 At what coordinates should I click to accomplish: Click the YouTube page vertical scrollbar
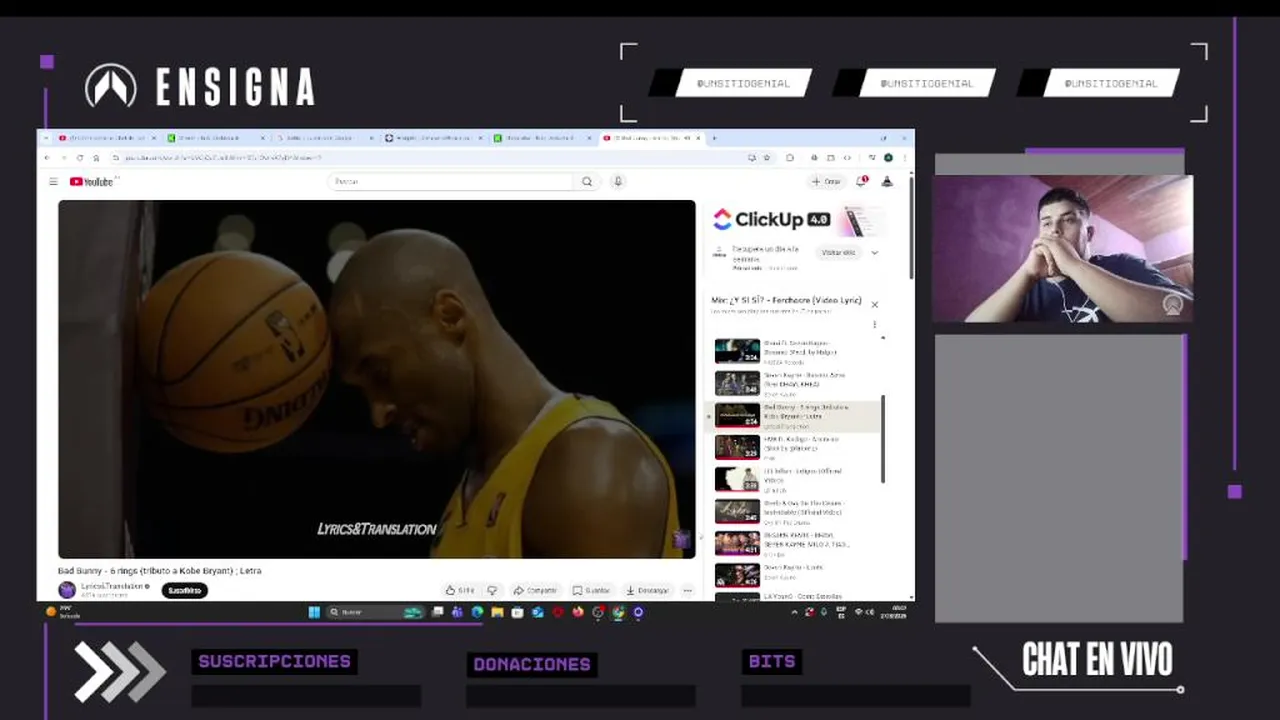pyautogui.click(x=910, y=230)
